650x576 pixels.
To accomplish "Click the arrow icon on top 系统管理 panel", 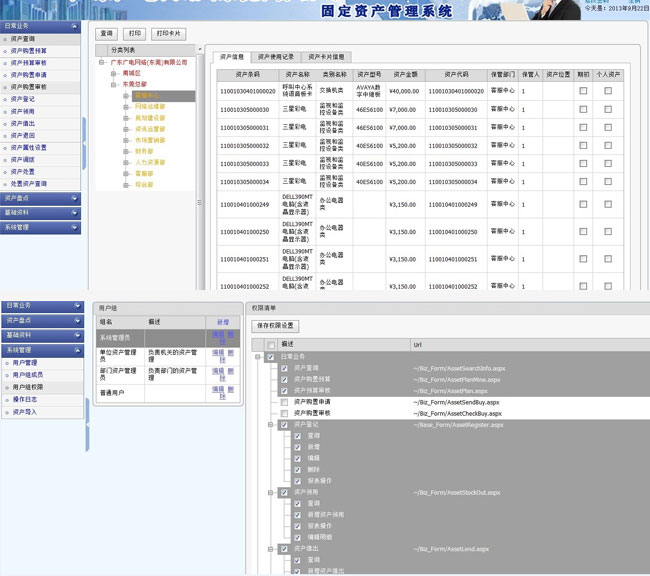I will tap(76, 227).
